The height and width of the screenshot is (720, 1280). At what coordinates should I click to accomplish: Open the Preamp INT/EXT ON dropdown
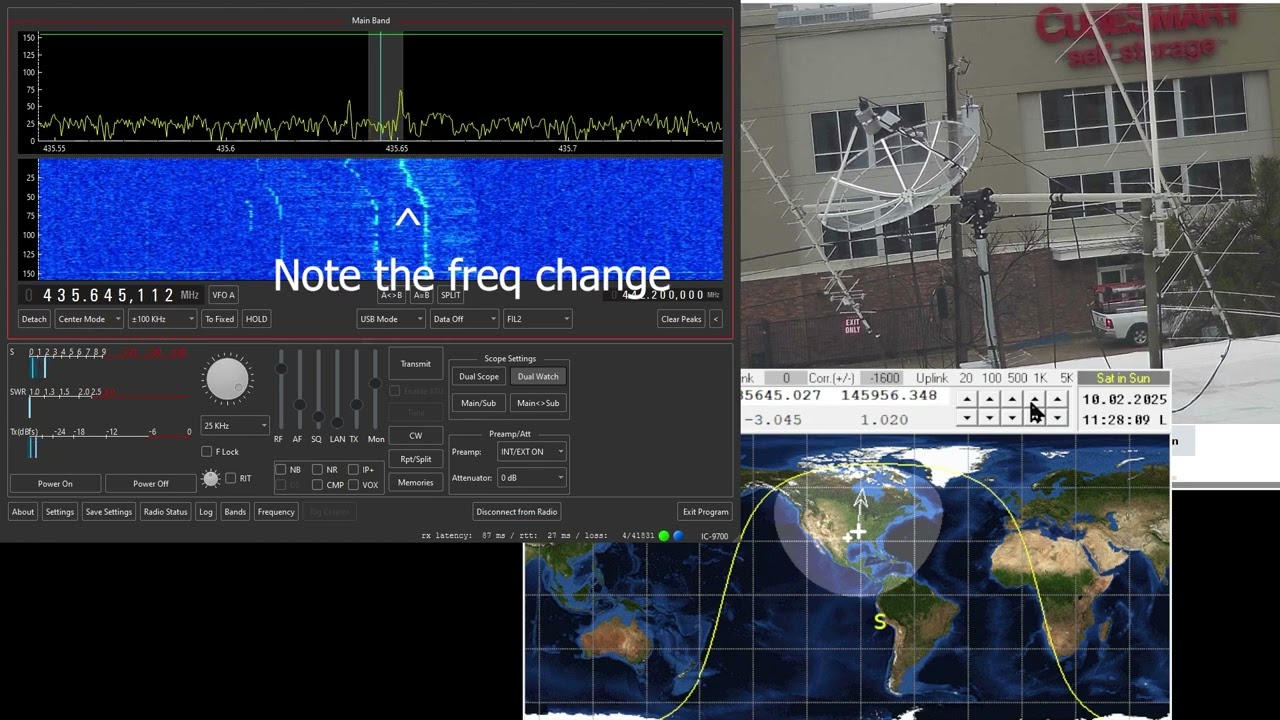point(532,452)
